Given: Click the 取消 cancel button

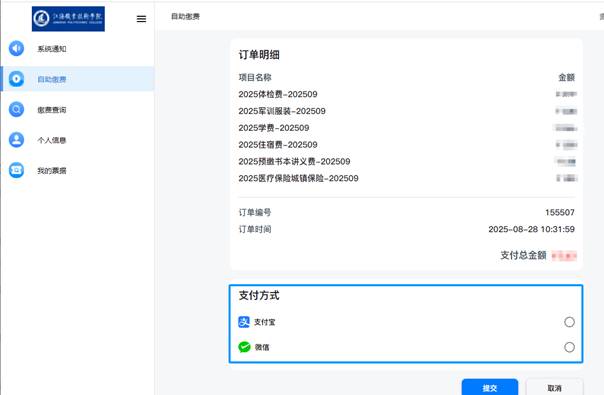Looking at the screenshot, I should click(x=555, y=387).
